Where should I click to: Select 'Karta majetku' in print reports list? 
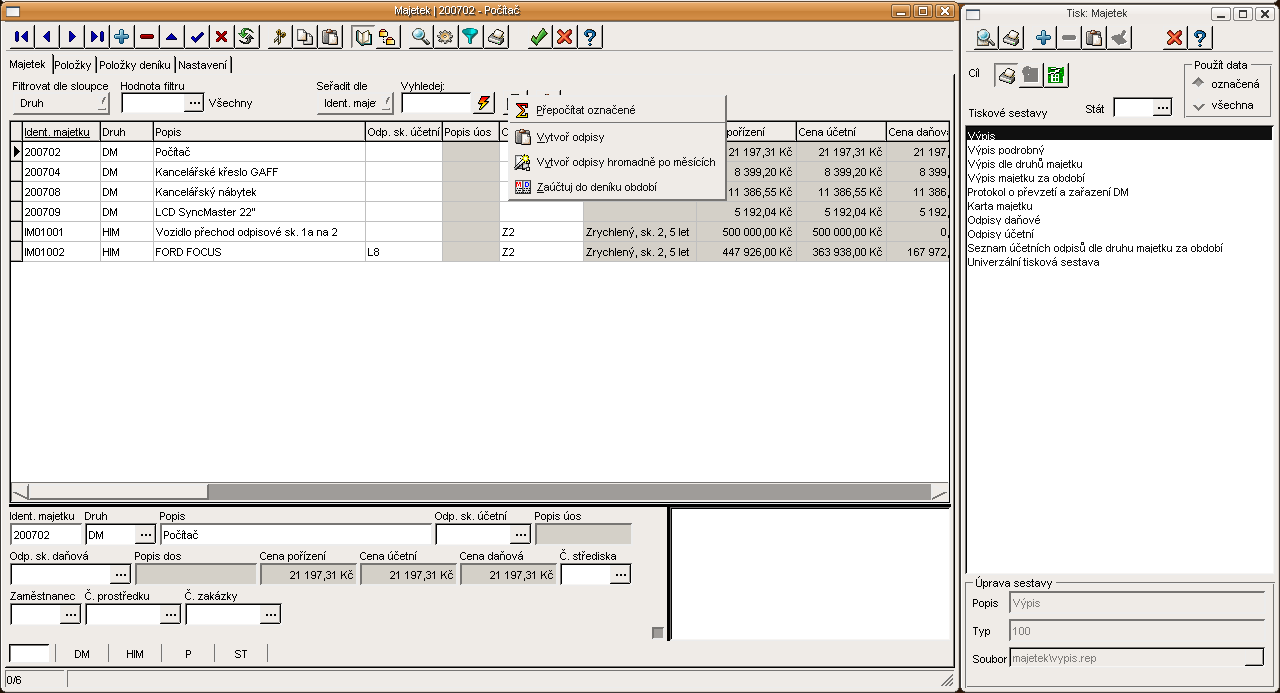pyautogui.click(x=1000, y=206)
